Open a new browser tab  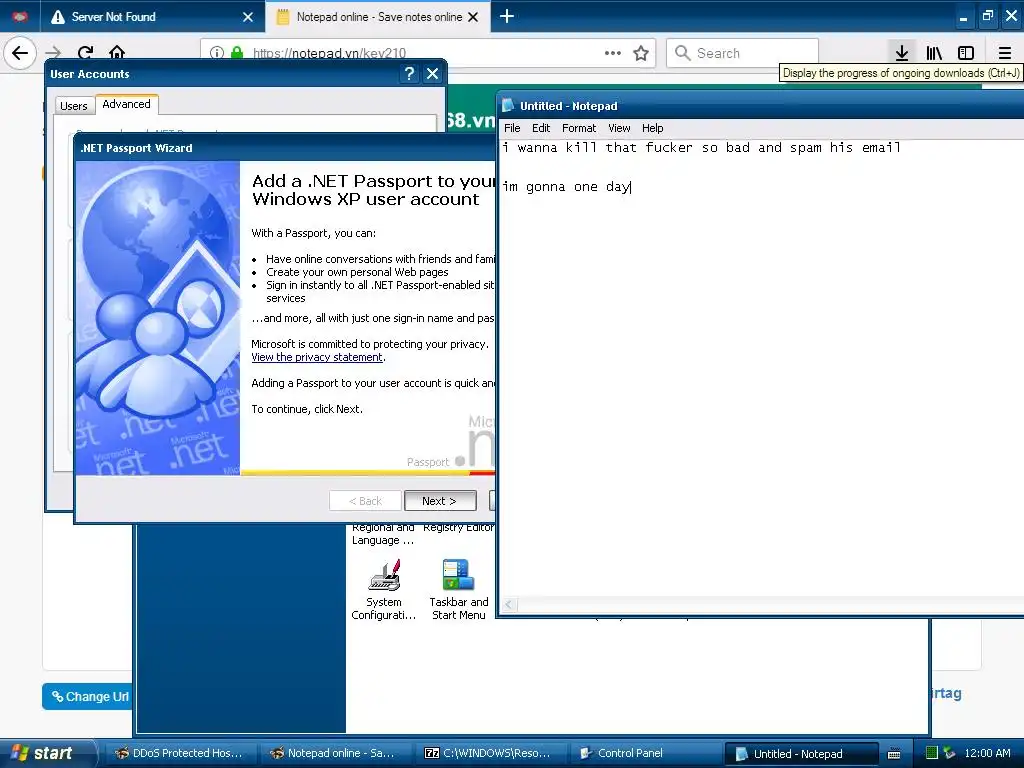tap(507, 16)
